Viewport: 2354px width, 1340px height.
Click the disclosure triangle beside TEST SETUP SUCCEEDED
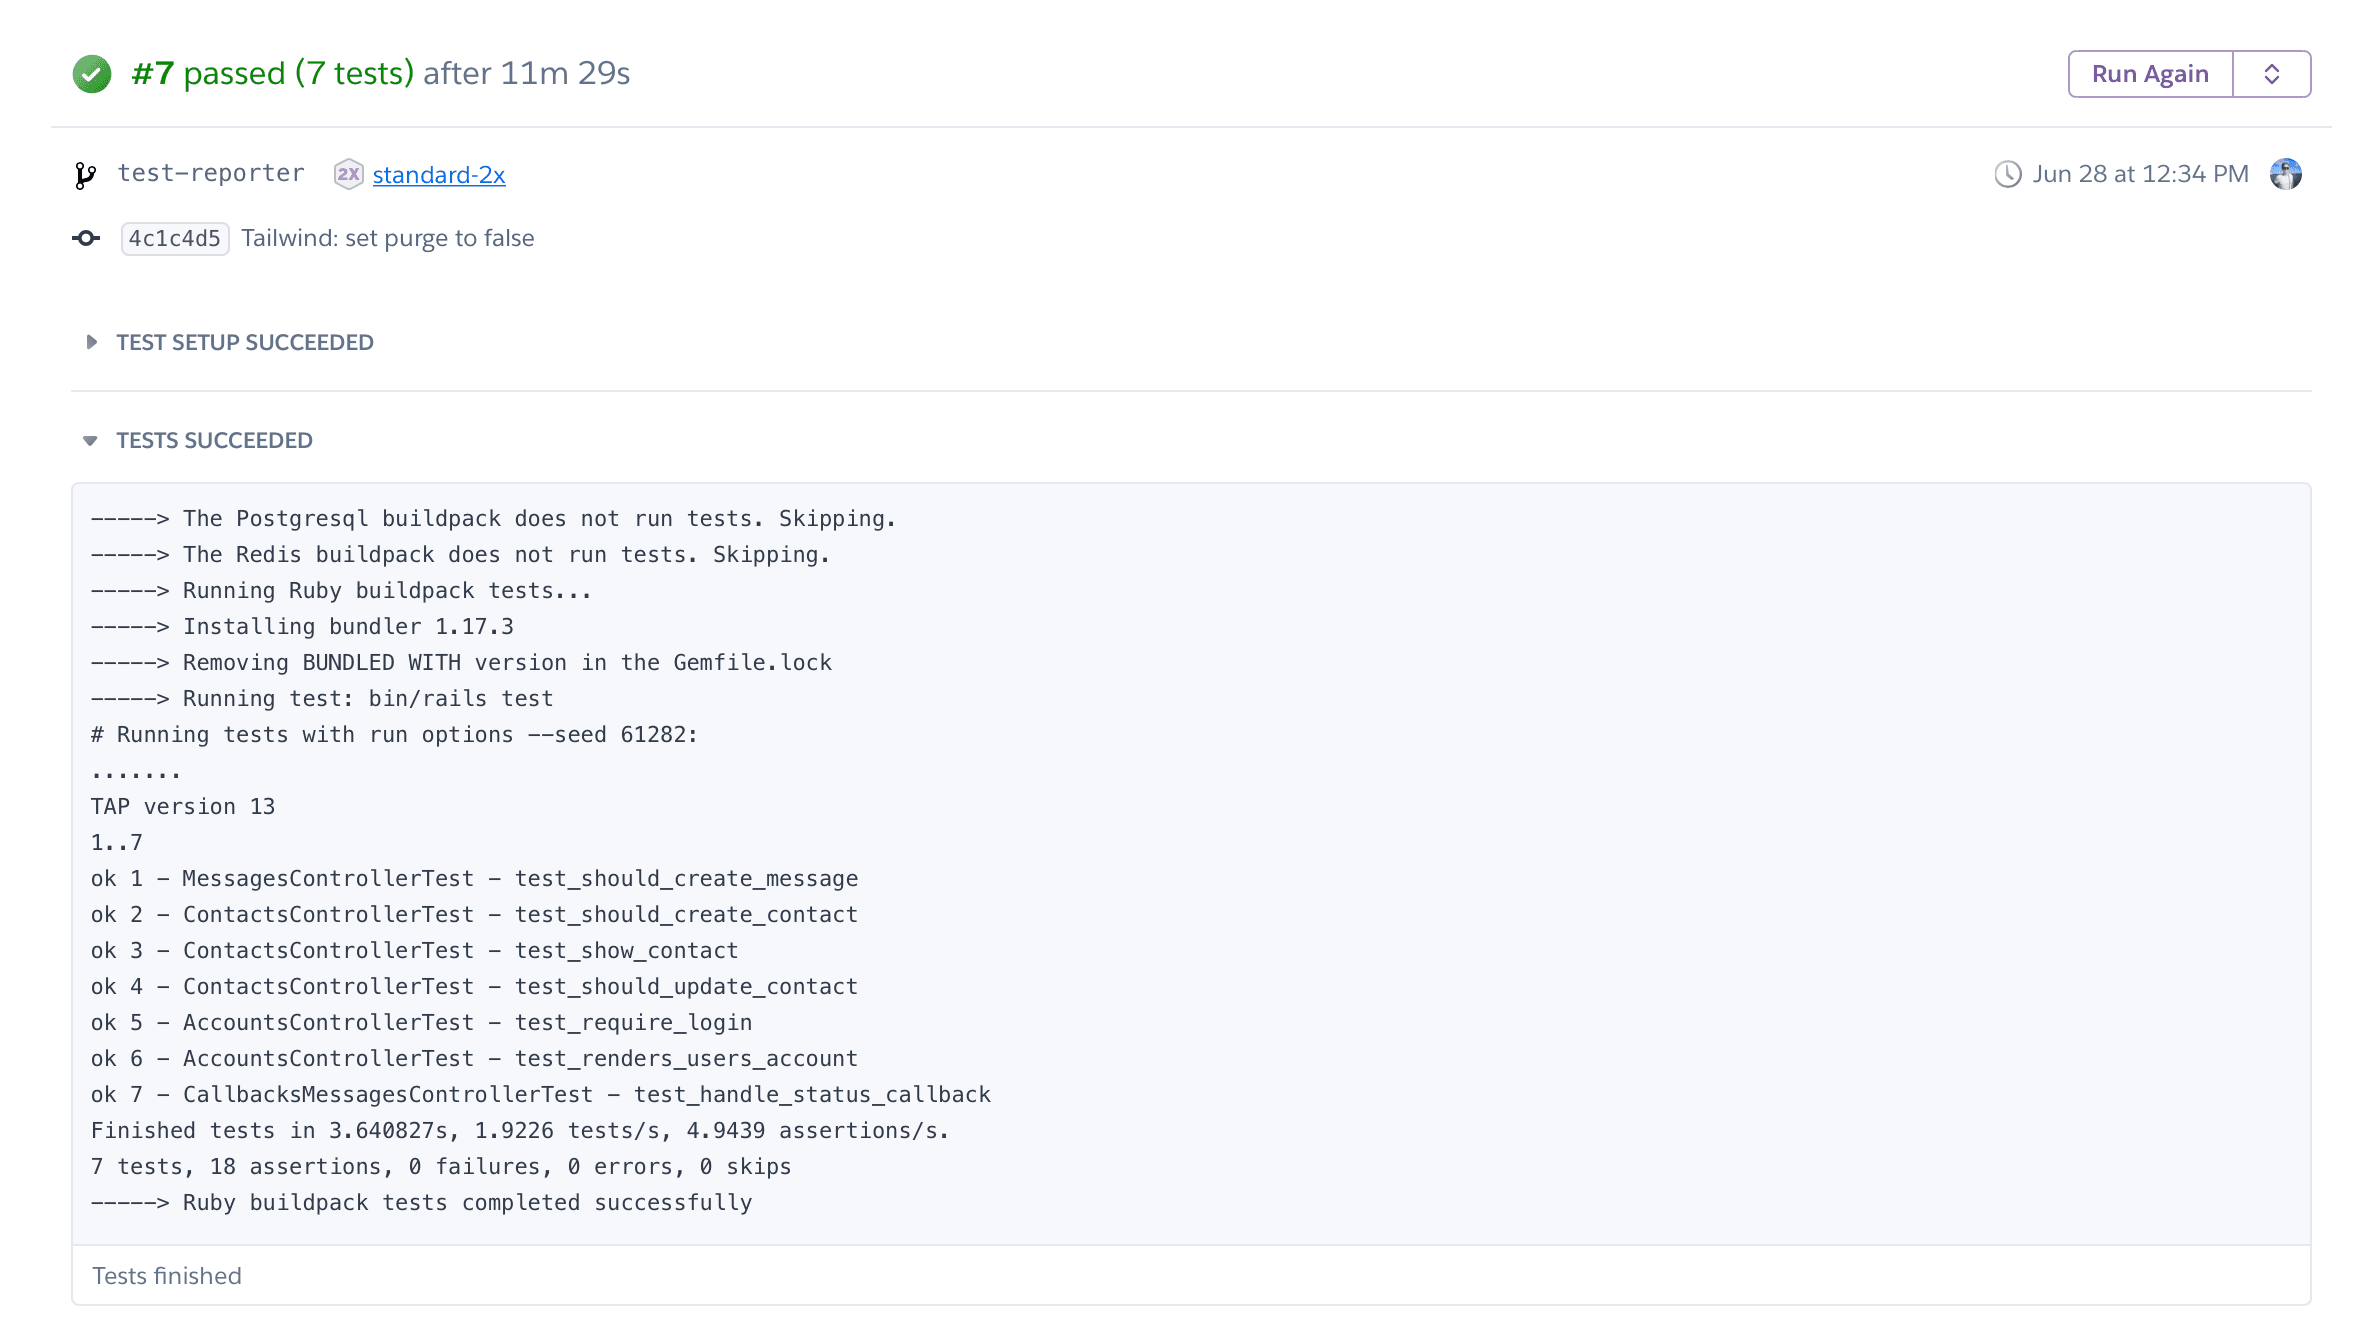tap(91, 341)
